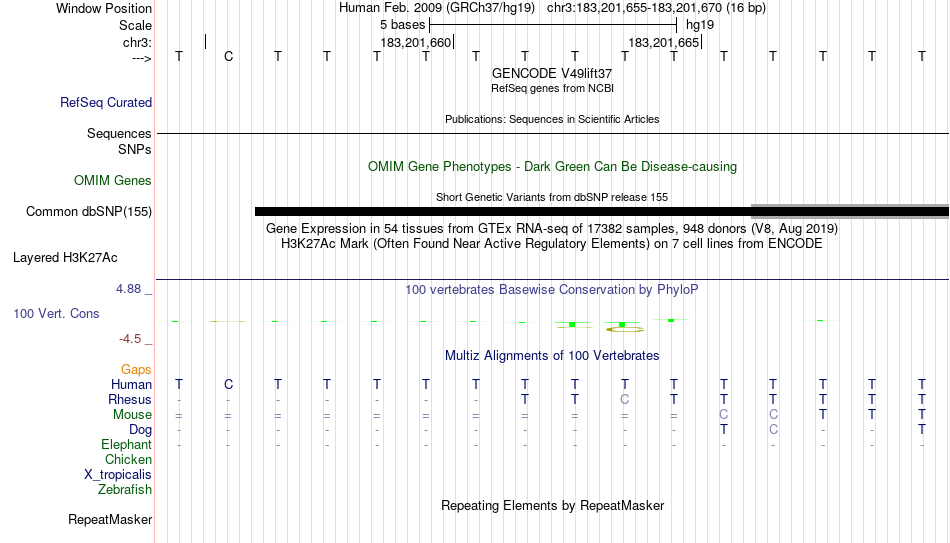Click the chr3:183,201,655-183,201,670 (16 bp) position text
950x543 pixels.
point(656,8)
